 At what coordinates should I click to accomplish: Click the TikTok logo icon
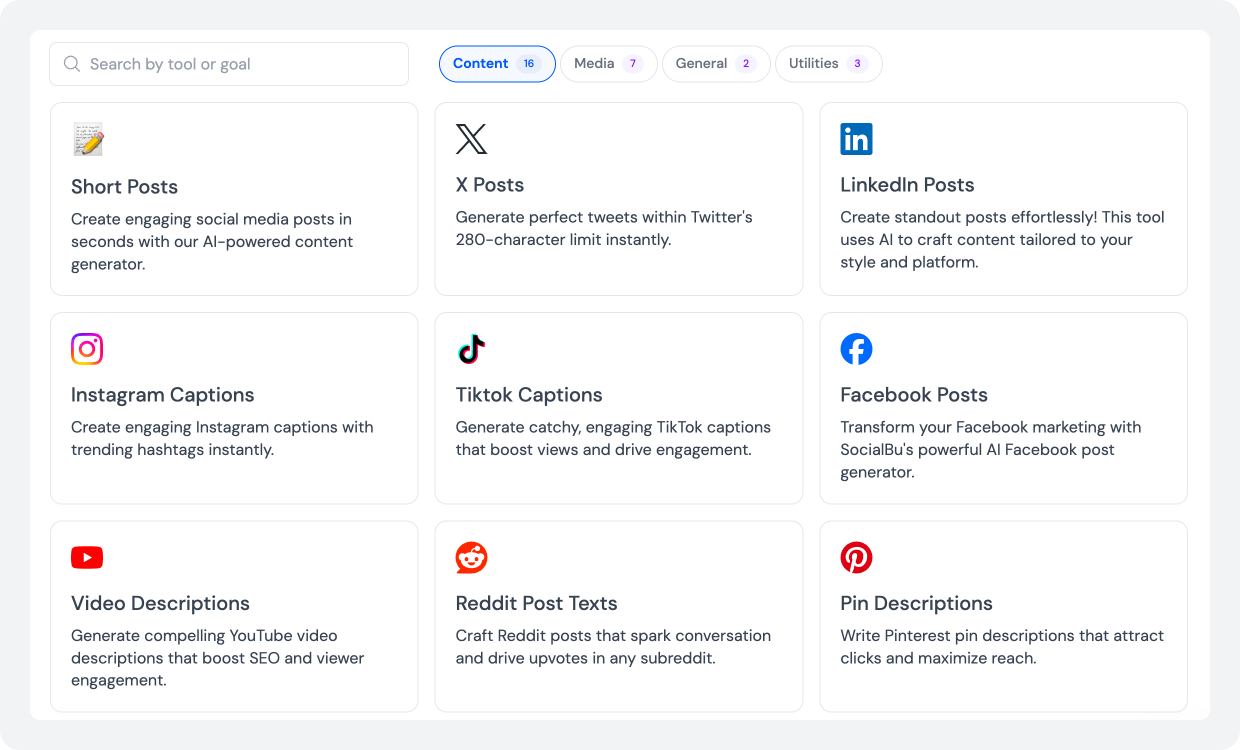point(472,349)
